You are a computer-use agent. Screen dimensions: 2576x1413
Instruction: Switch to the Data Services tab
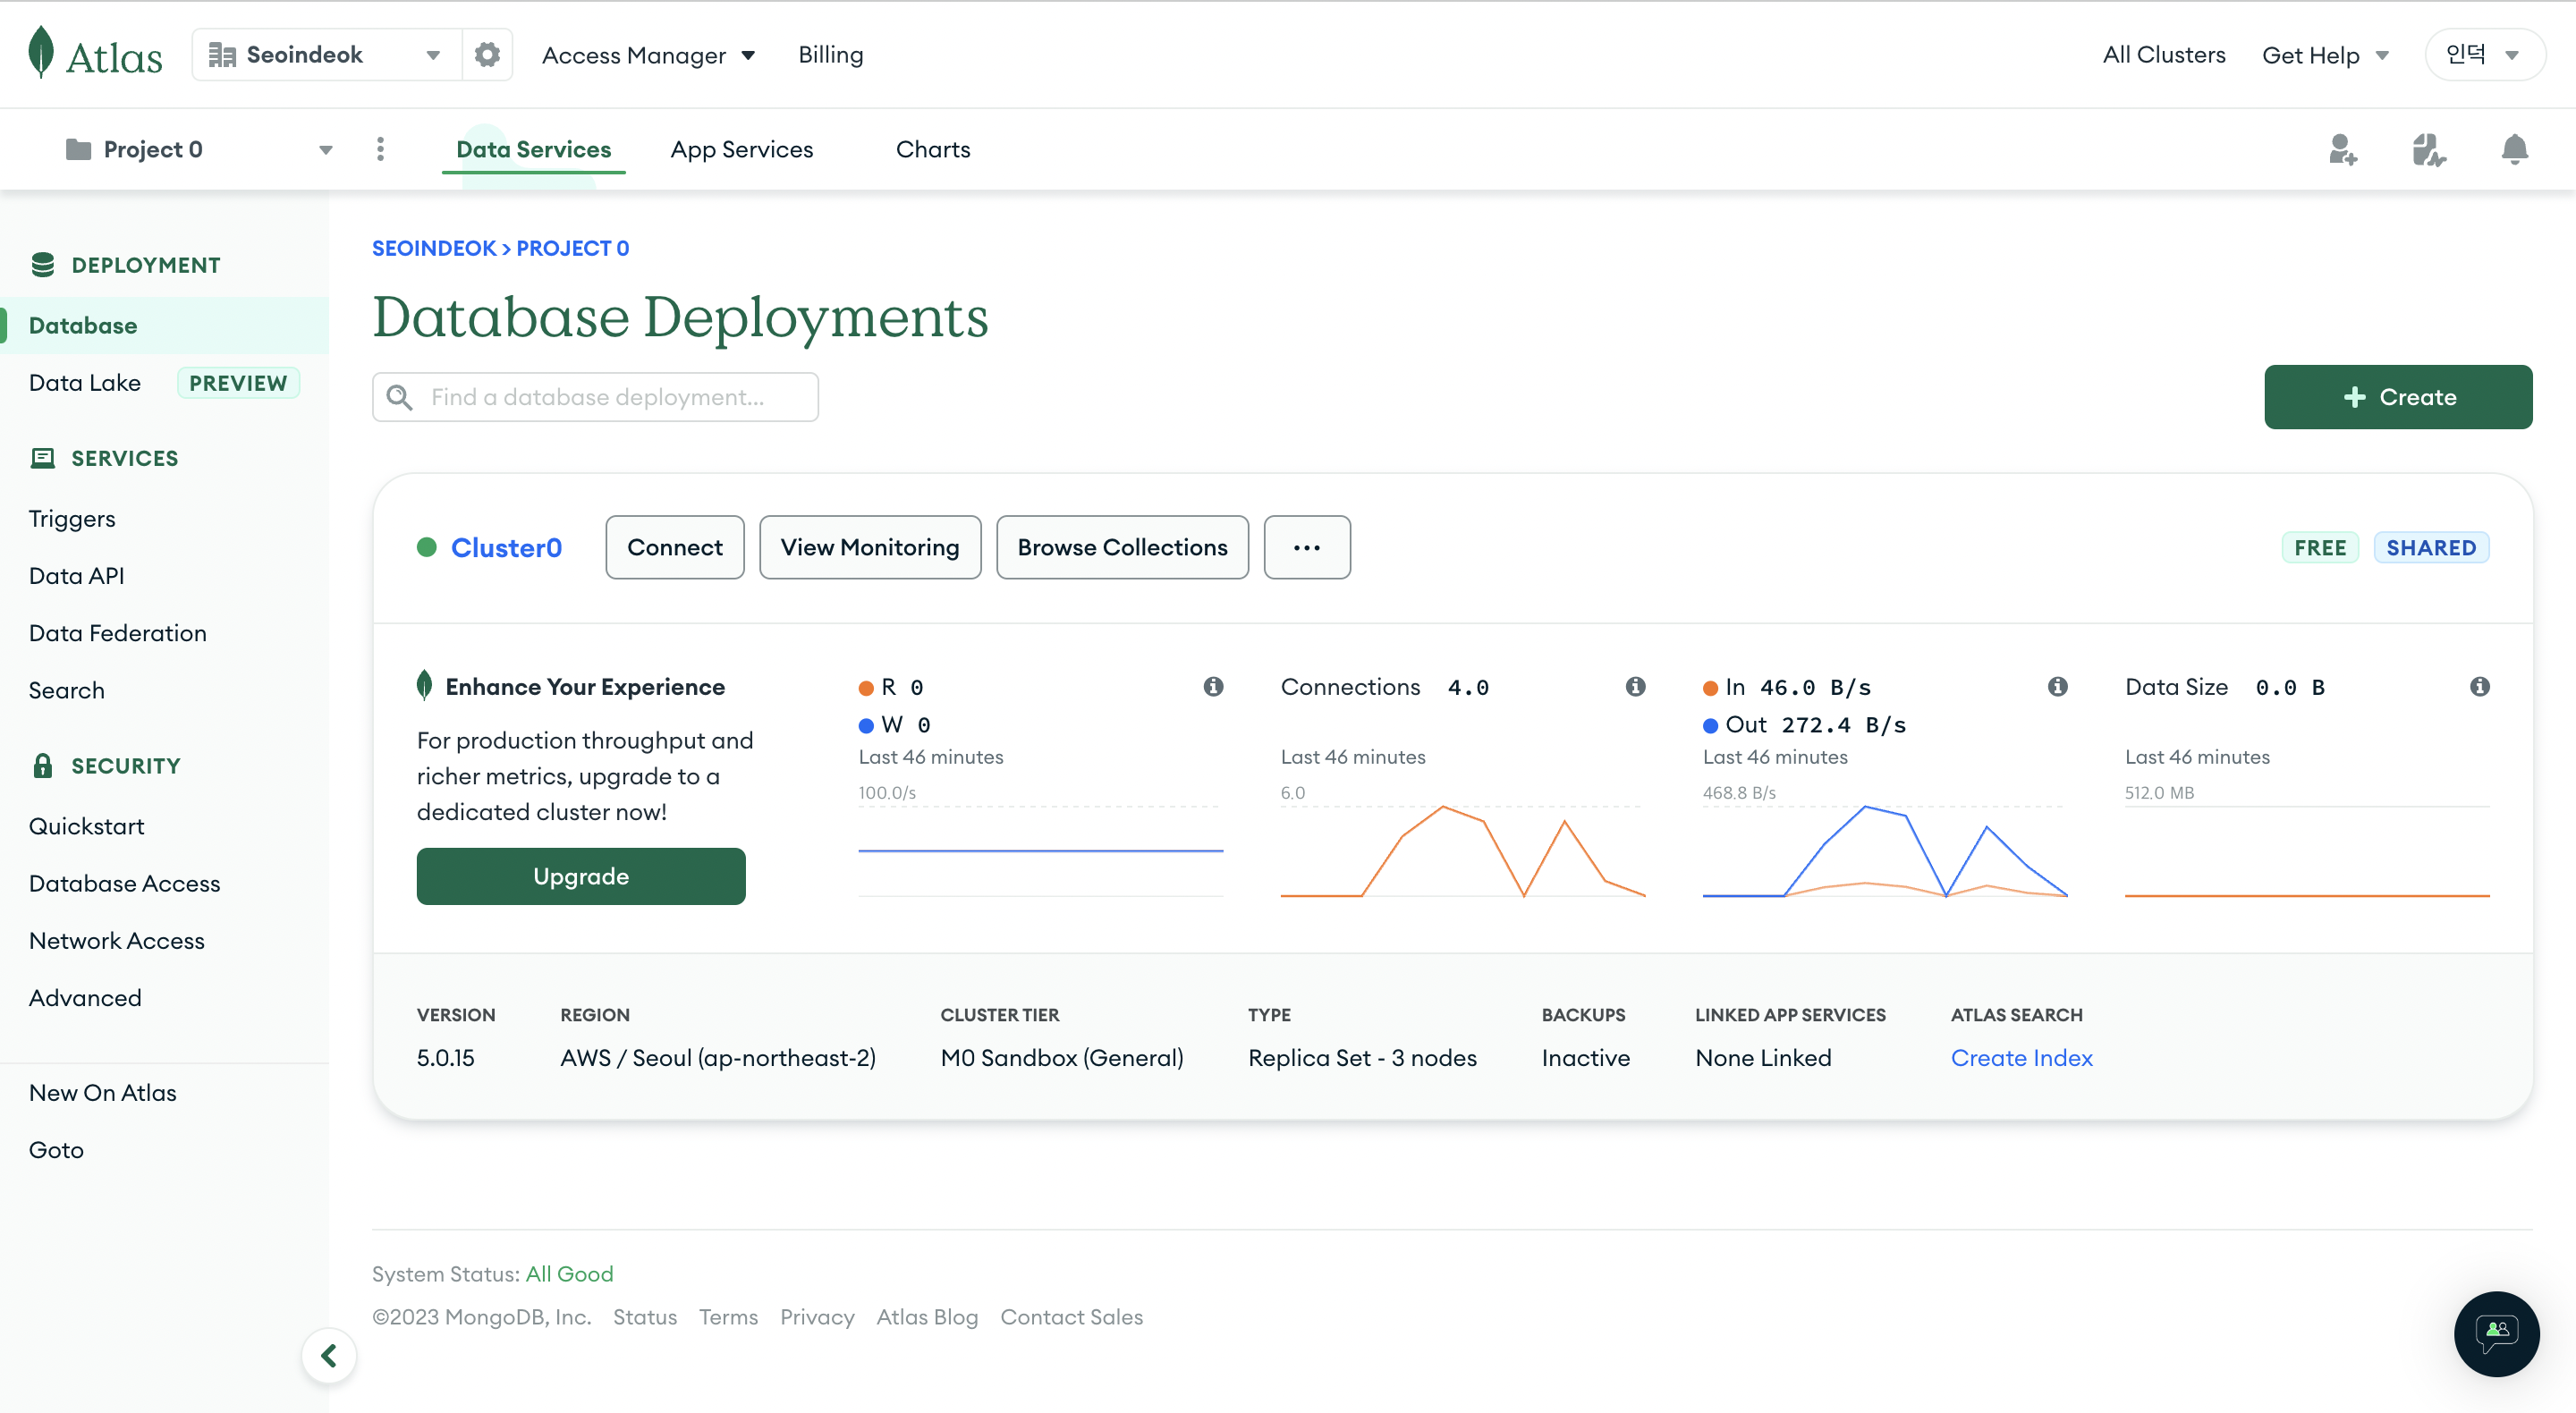[x=534, y=149]
